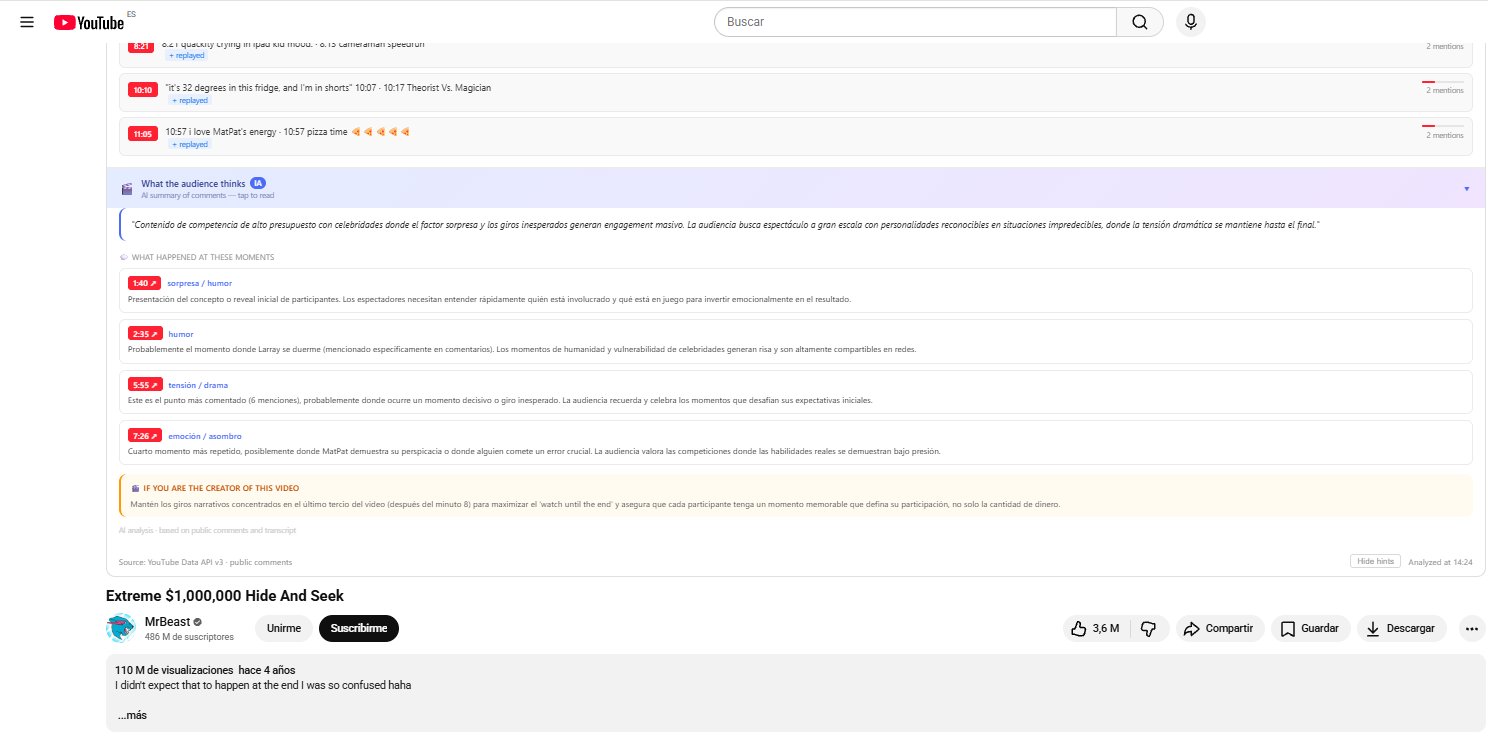Click the 'emoción / asombro' tag
This screenshot has height=737, width=1488.
(x=204, y=436)
